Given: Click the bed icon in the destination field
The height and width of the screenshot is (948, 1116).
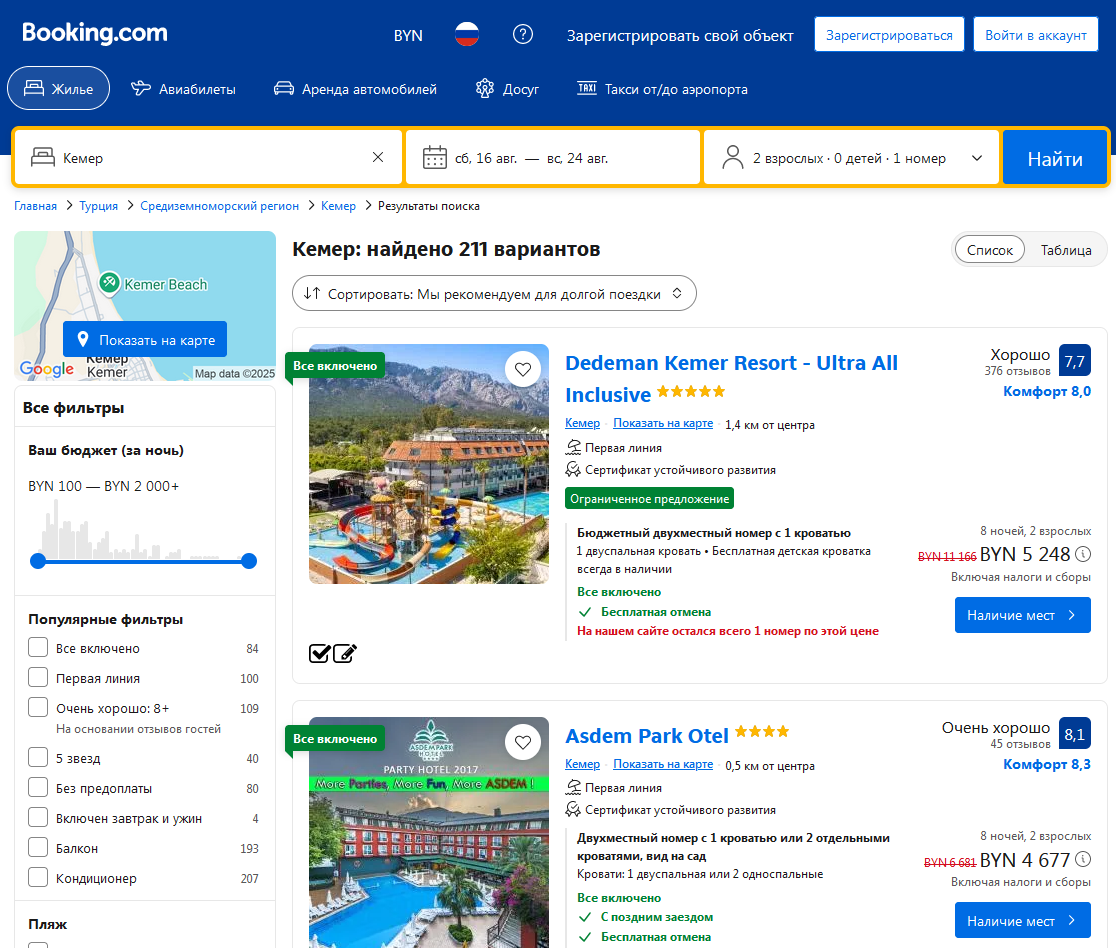Looking at the screenshot, I should coord(43,157).
